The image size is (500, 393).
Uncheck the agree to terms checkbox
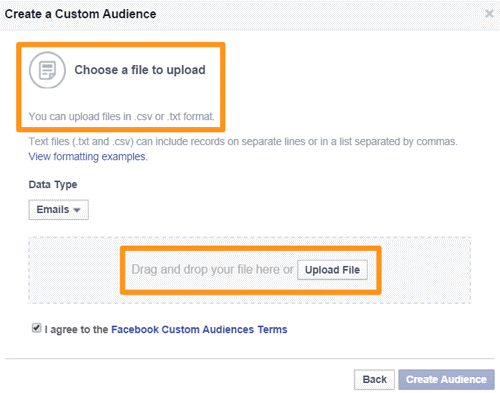[36, 328]
